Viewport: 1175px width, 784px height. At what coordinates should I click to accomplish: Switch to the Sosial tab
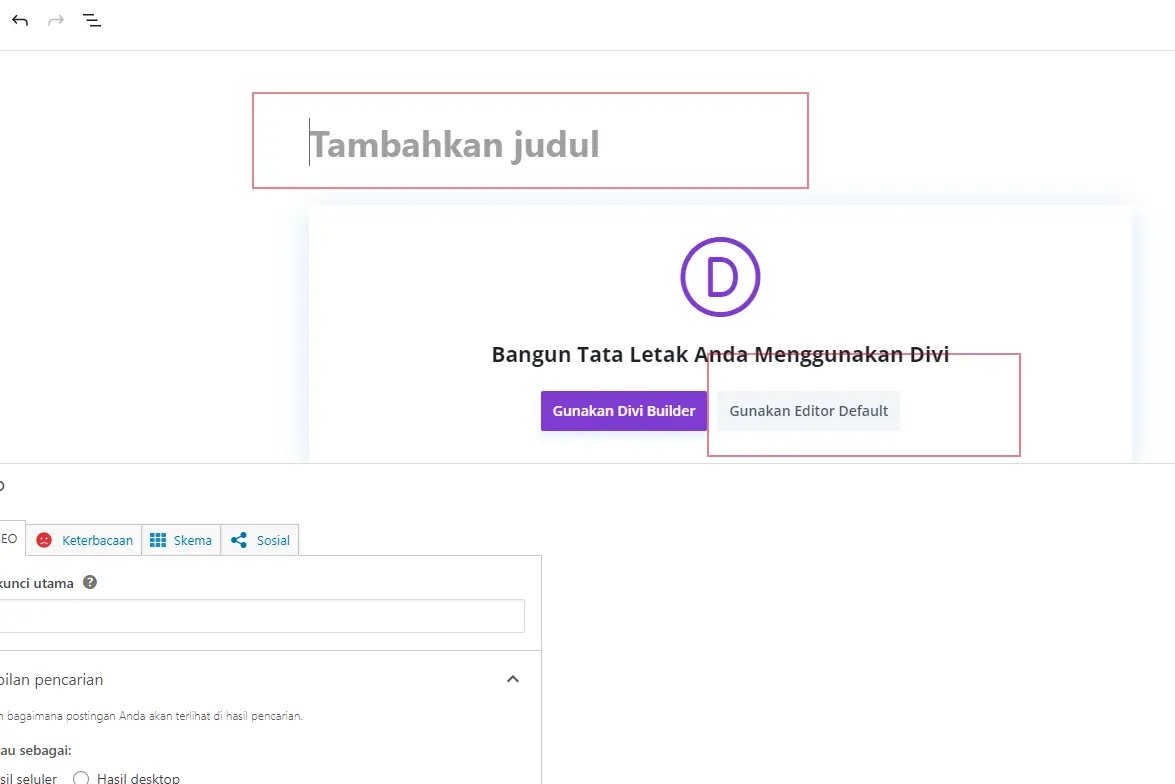click(260, 540)
